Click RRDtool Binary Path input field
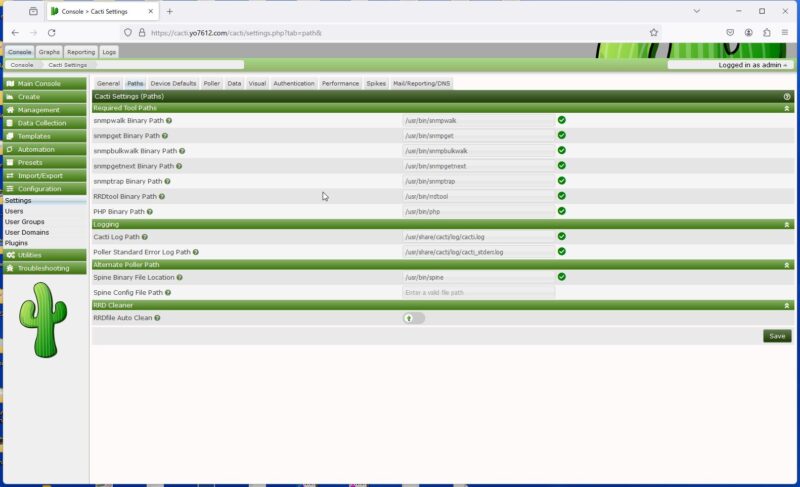Image resolution: width=800 pixels, height=487 pixels. (x=479, y=196)
